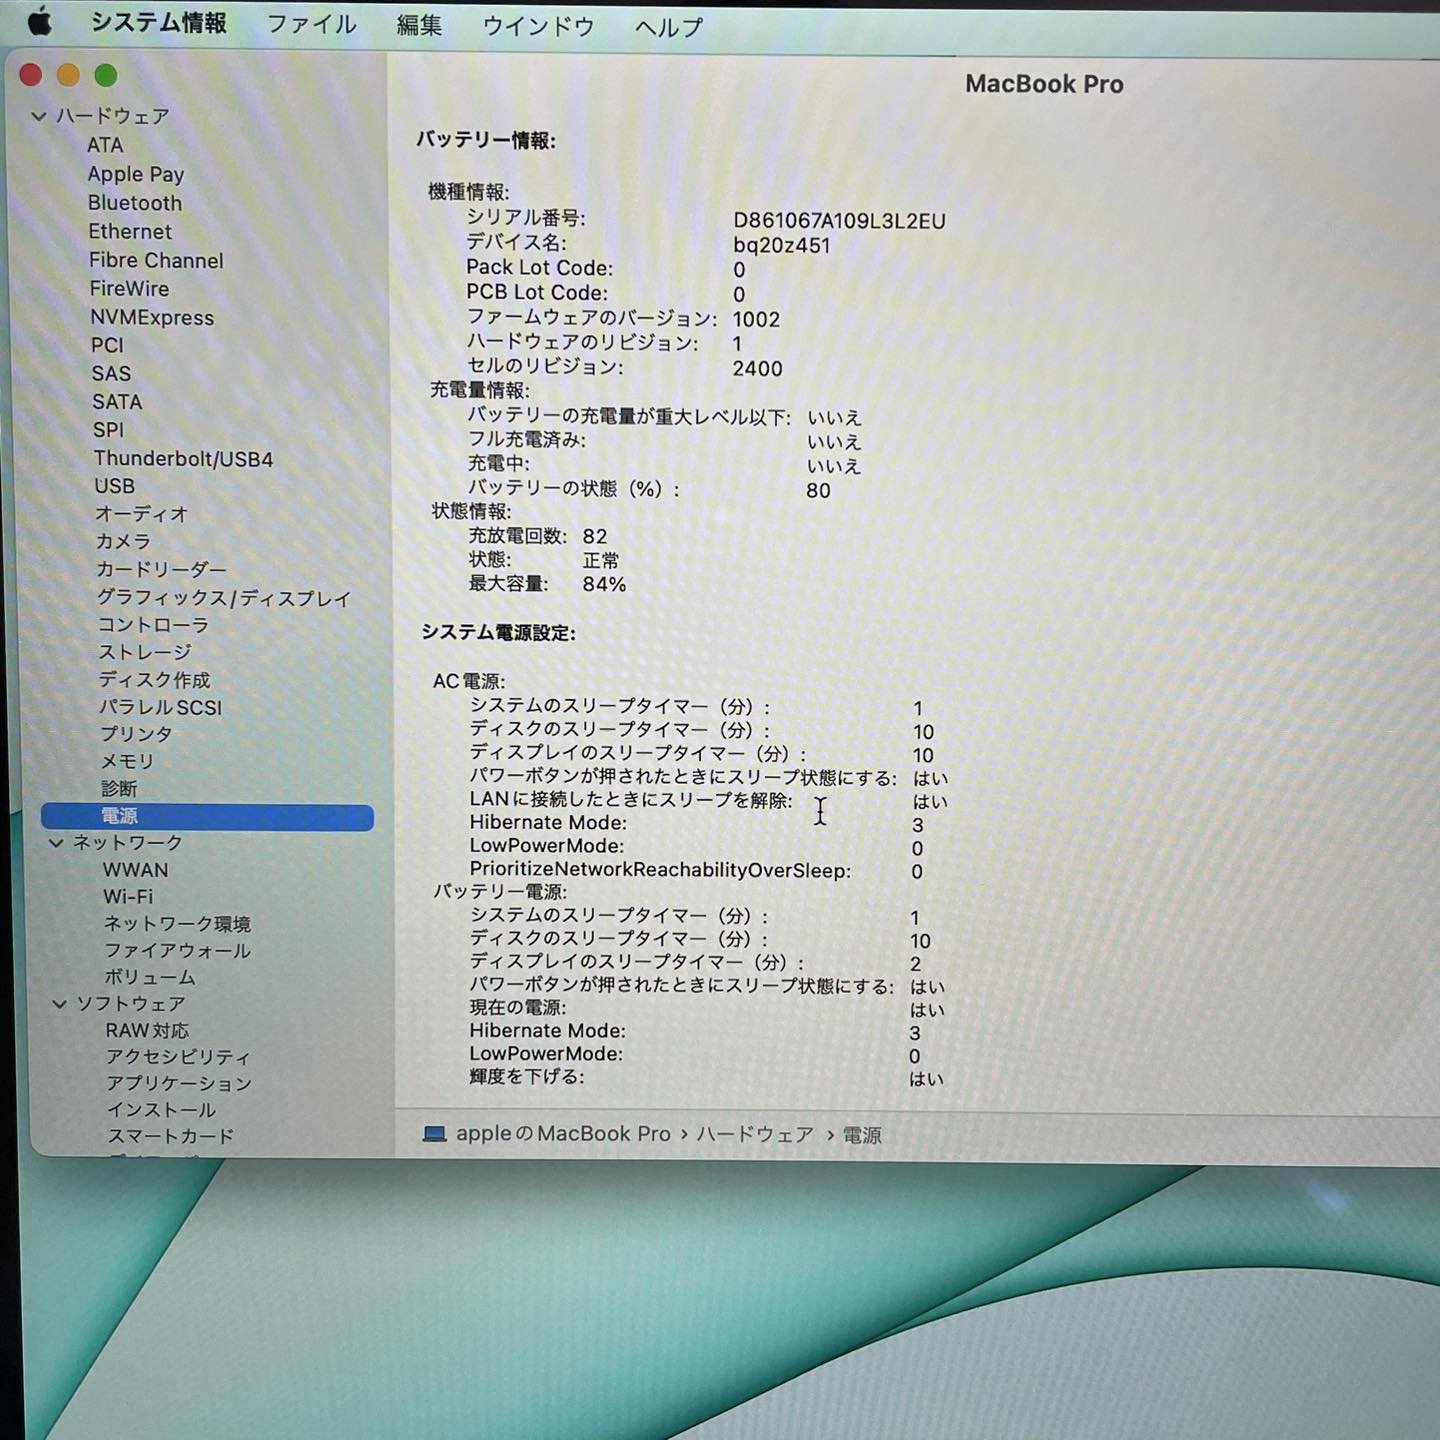Click ハードウェア in the path bar
The height and width of the screenshot is (1440, 1440).
pyautogui.click(x=755, y=1134)
